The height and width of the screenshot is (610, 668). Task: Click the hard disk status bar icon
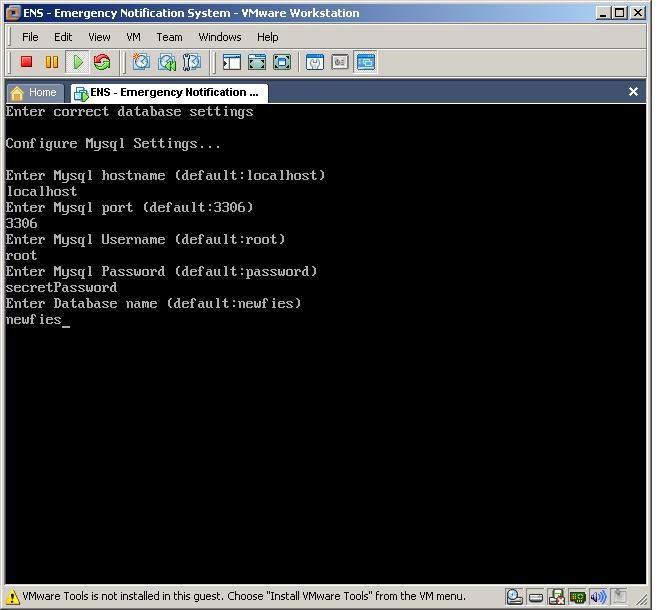click(514, 597)
